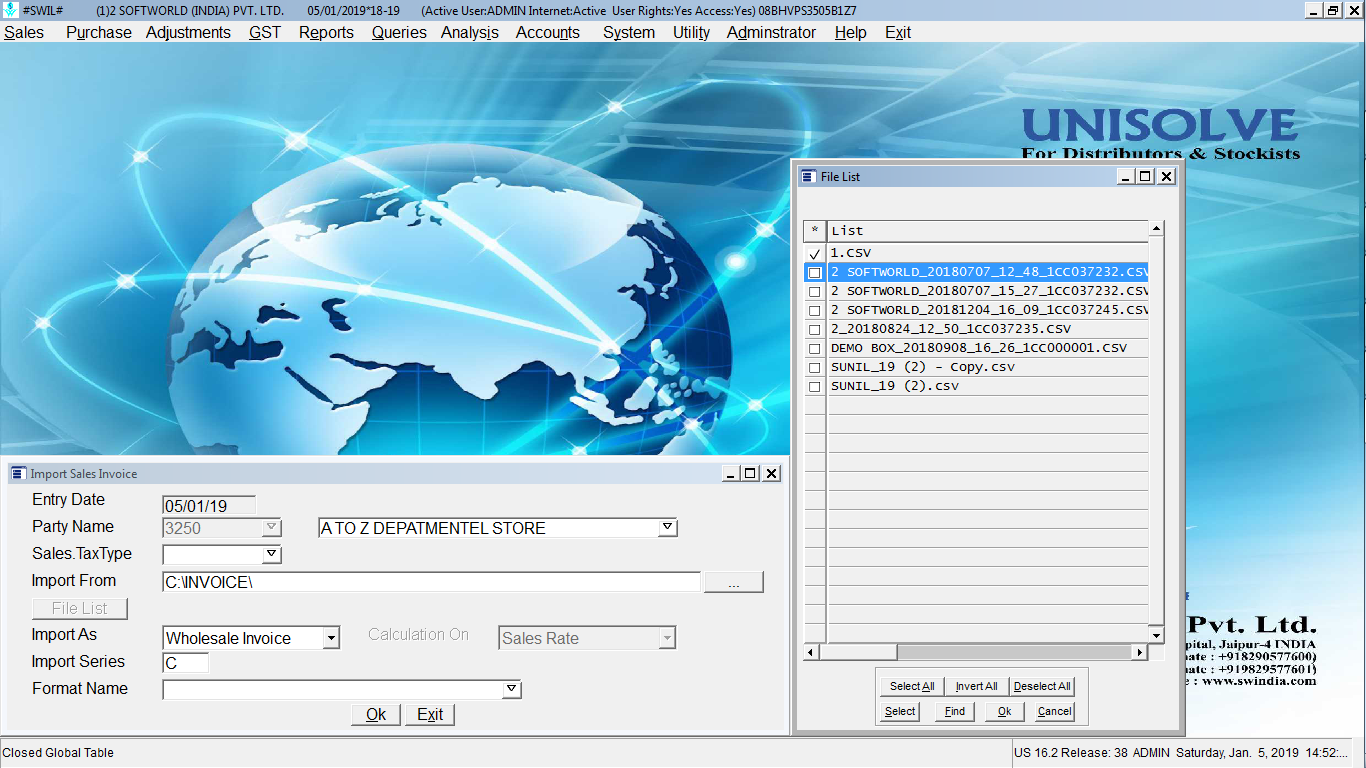
Task: Close the File List window
Action: (1167, 176)
